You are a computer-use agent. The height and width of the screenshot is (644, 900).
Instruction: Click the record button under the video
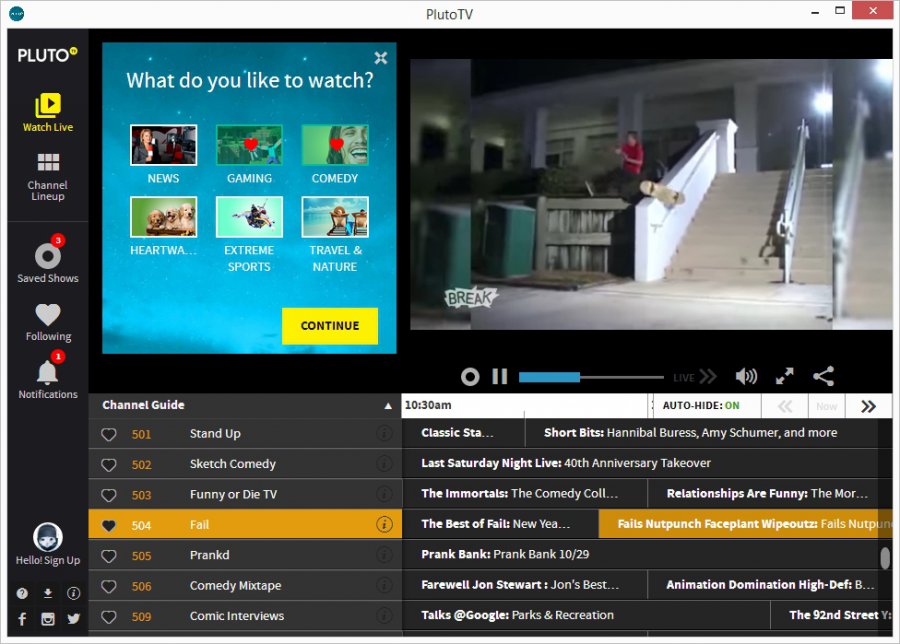point(470,377)
